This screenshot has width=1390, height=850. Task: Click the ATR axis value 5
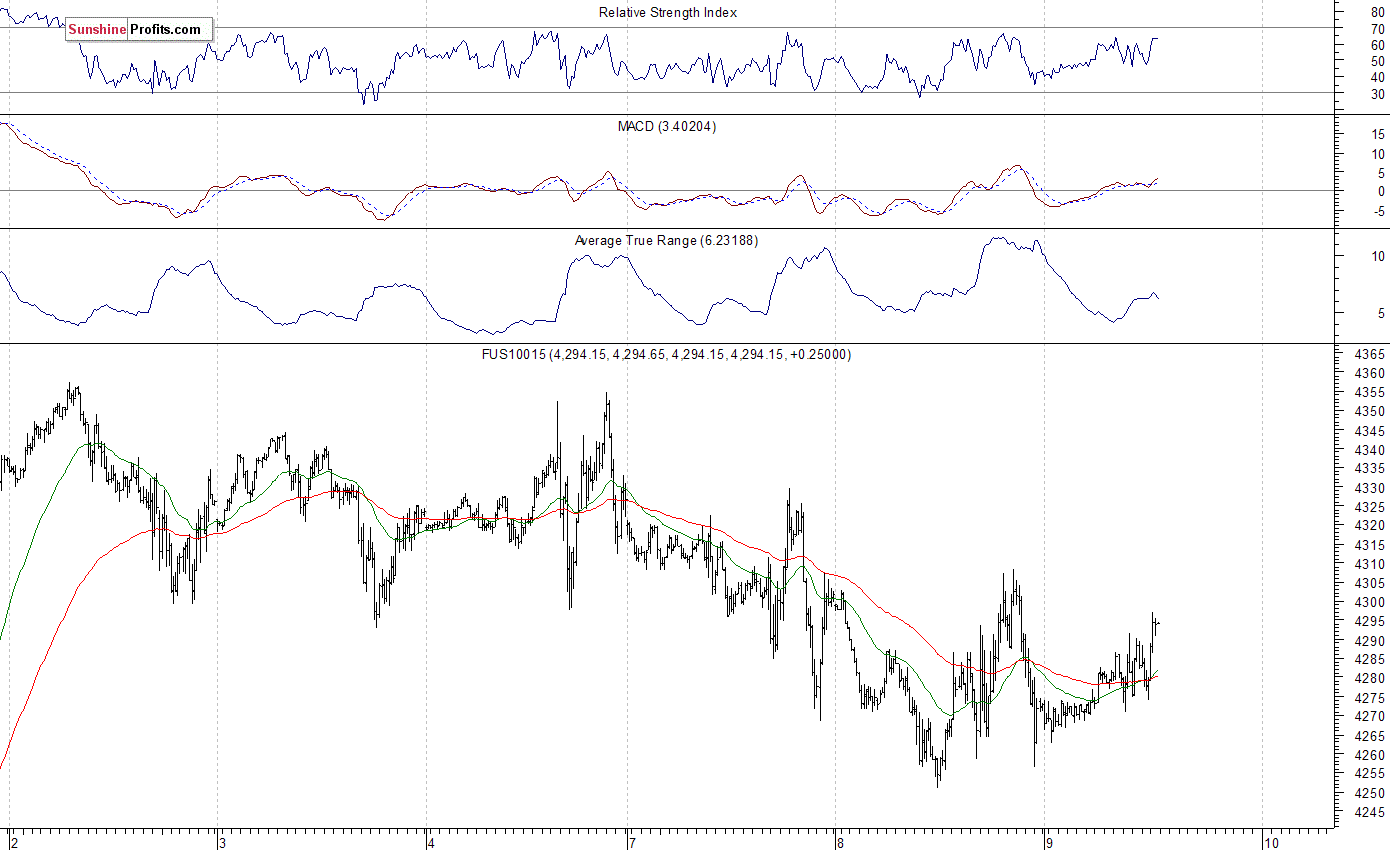[x=1381, y=313]
